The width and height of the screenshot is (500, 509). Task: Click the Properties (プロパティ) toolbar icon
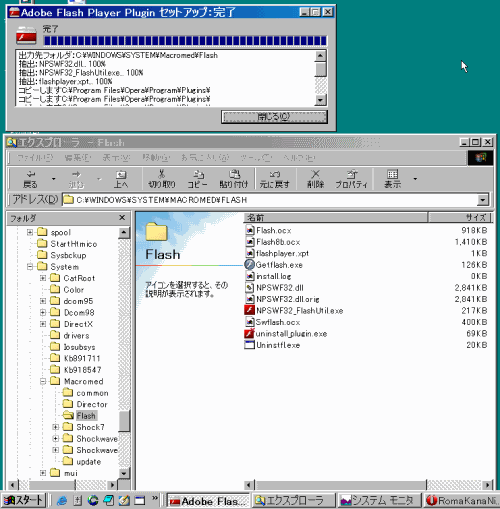351,179
